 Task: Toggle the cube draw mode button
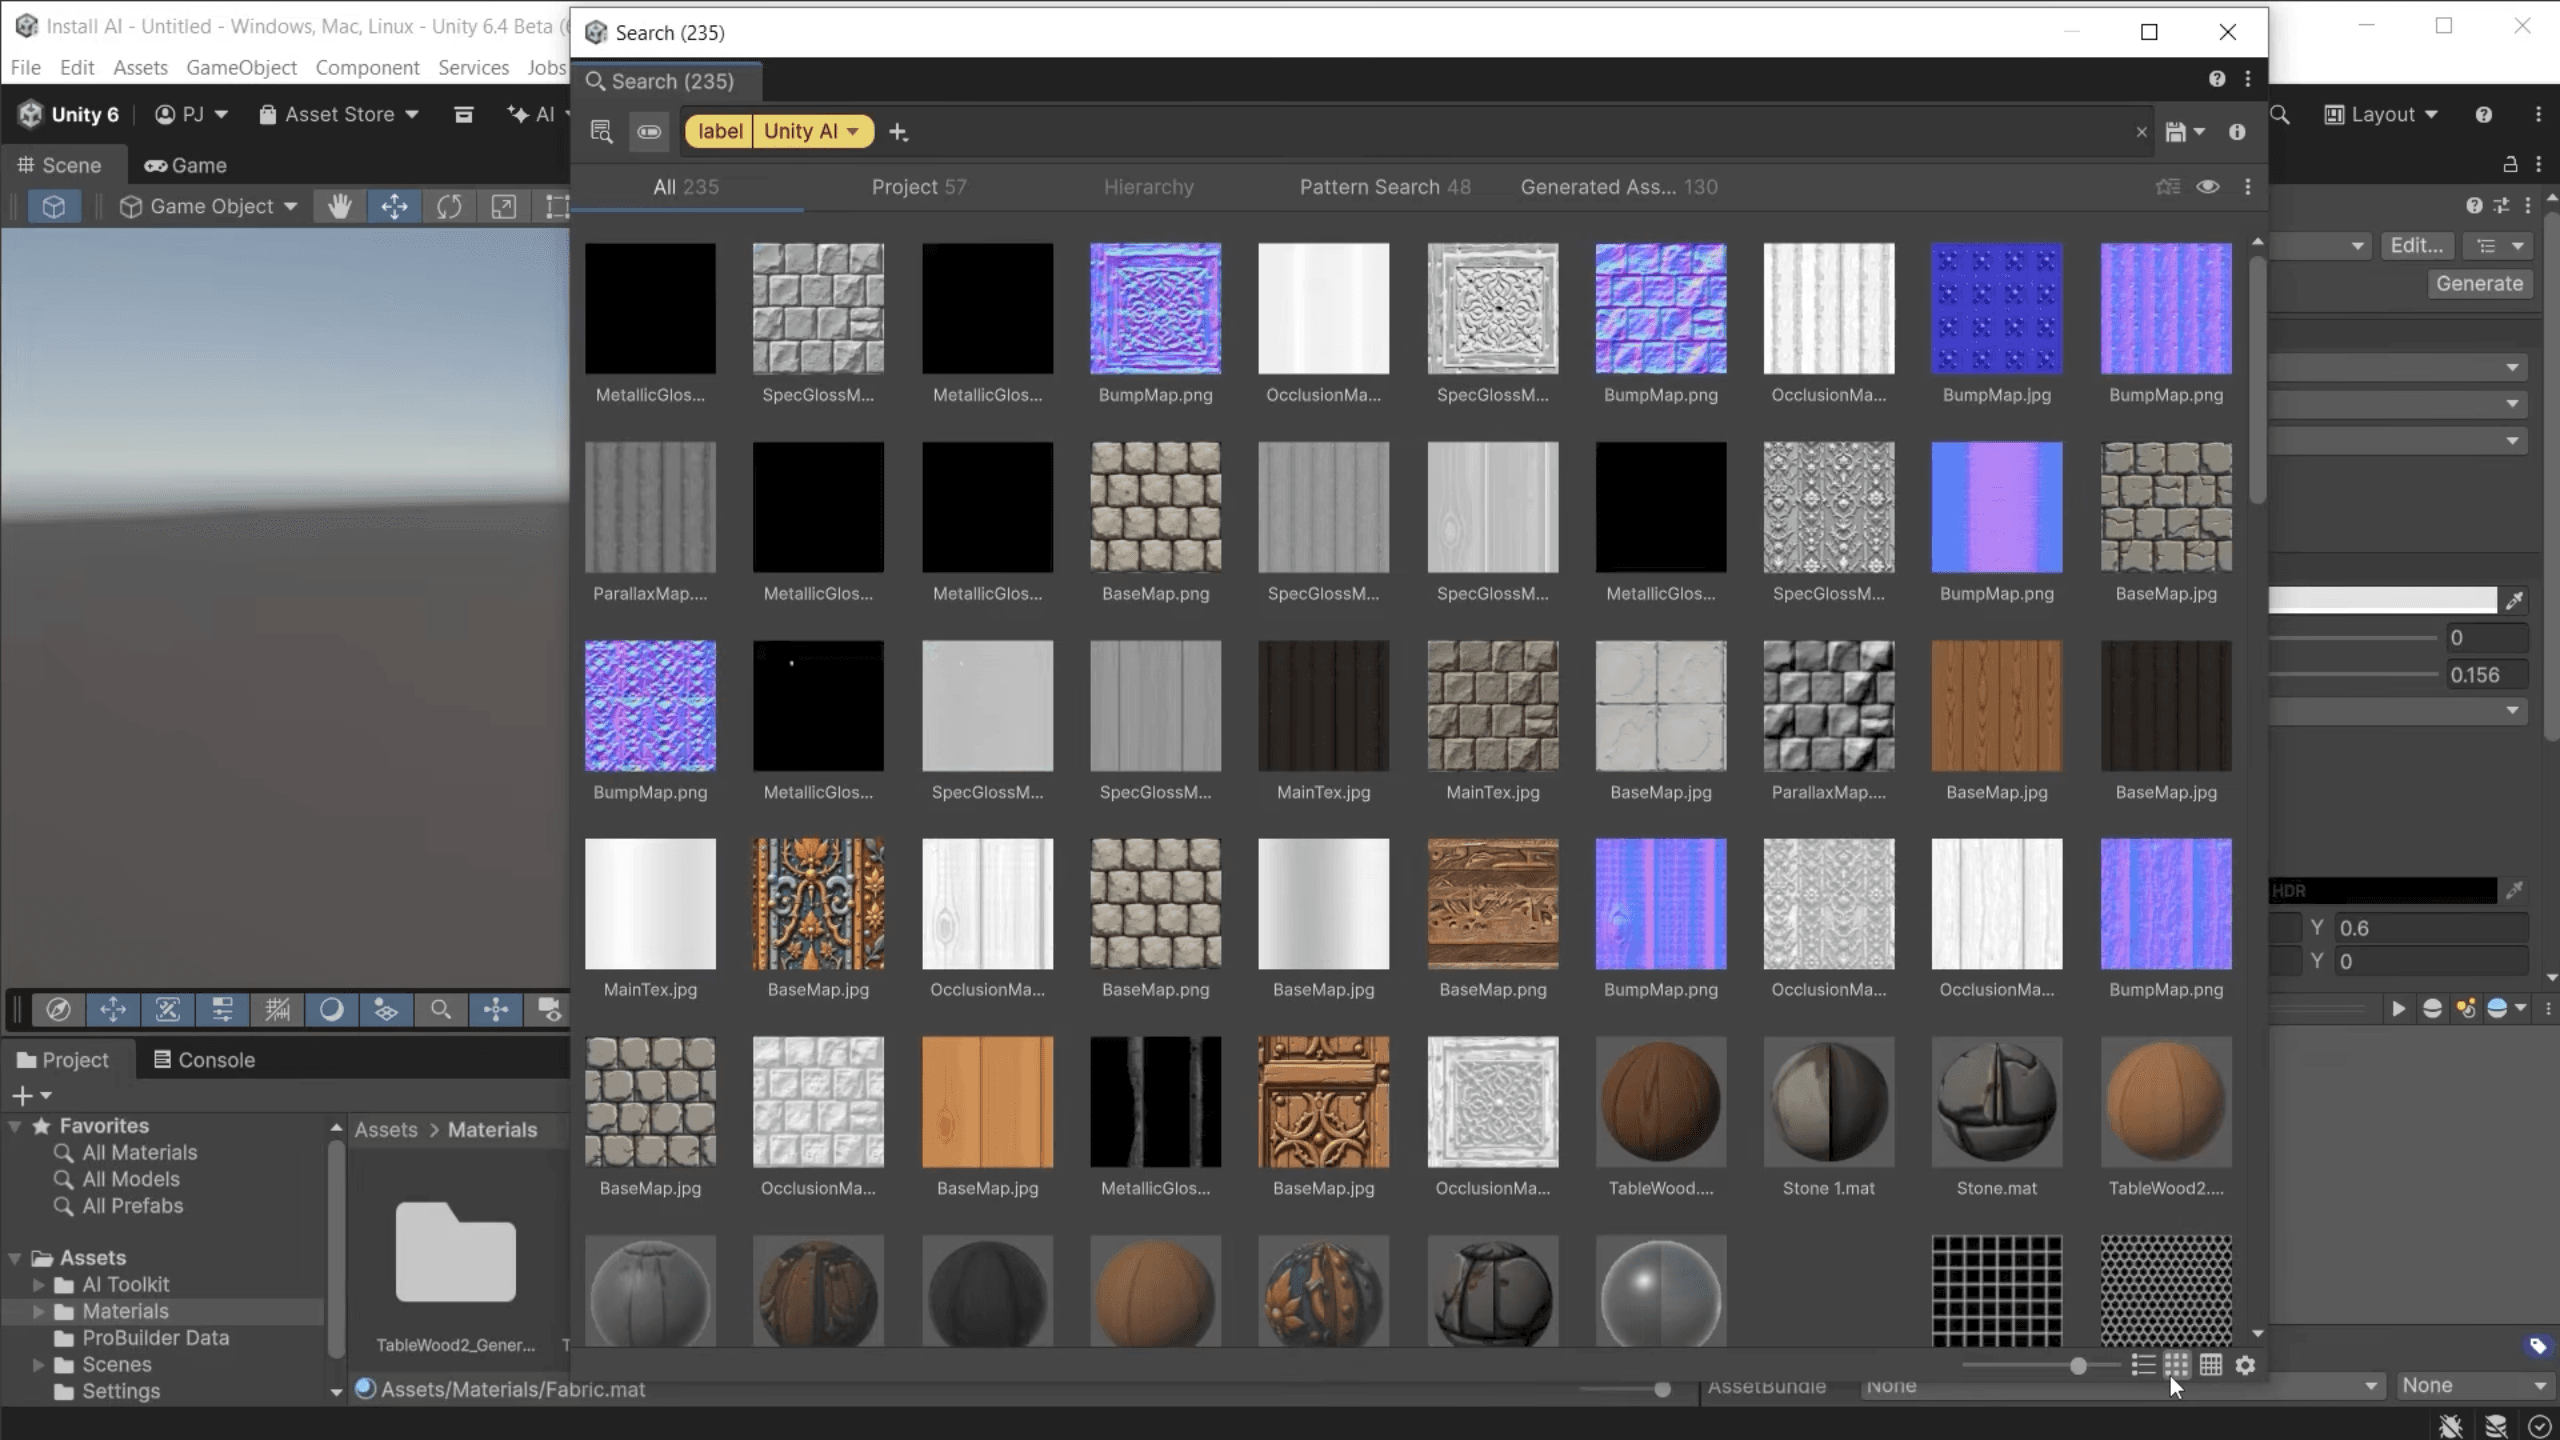54,206
